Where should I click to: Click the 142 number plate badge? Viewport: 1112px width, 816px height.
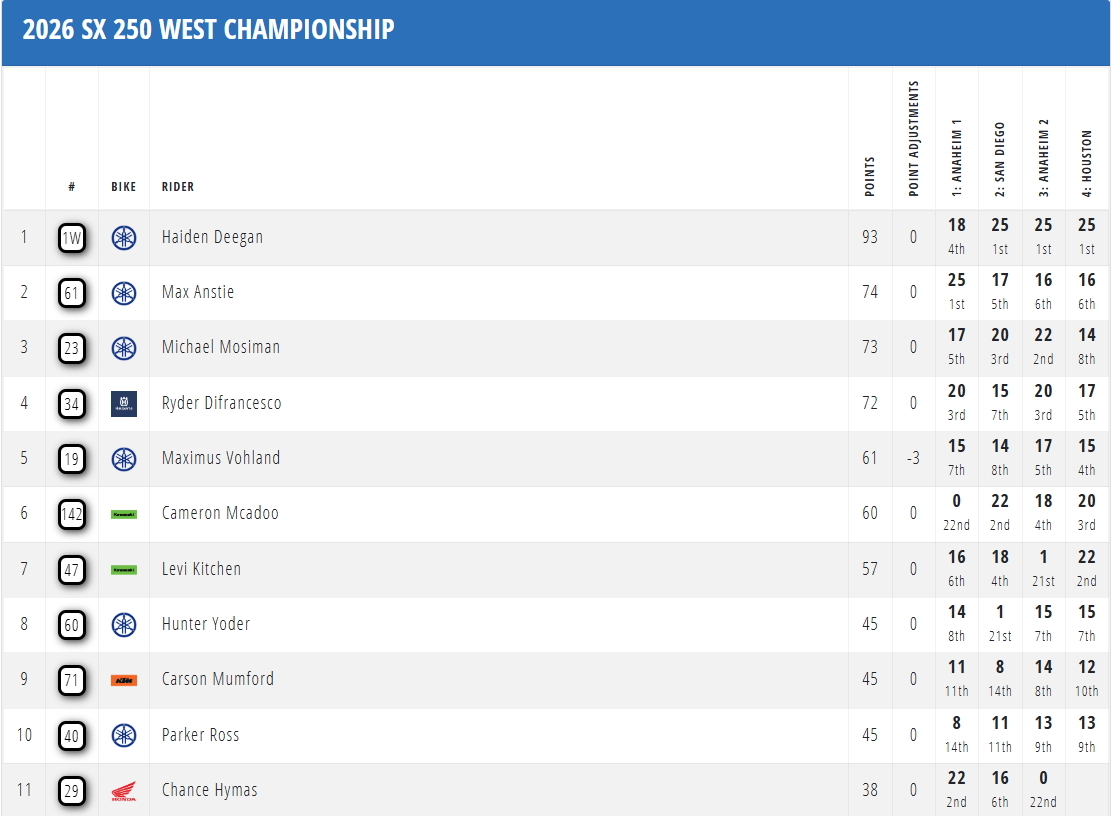(72, 514)
